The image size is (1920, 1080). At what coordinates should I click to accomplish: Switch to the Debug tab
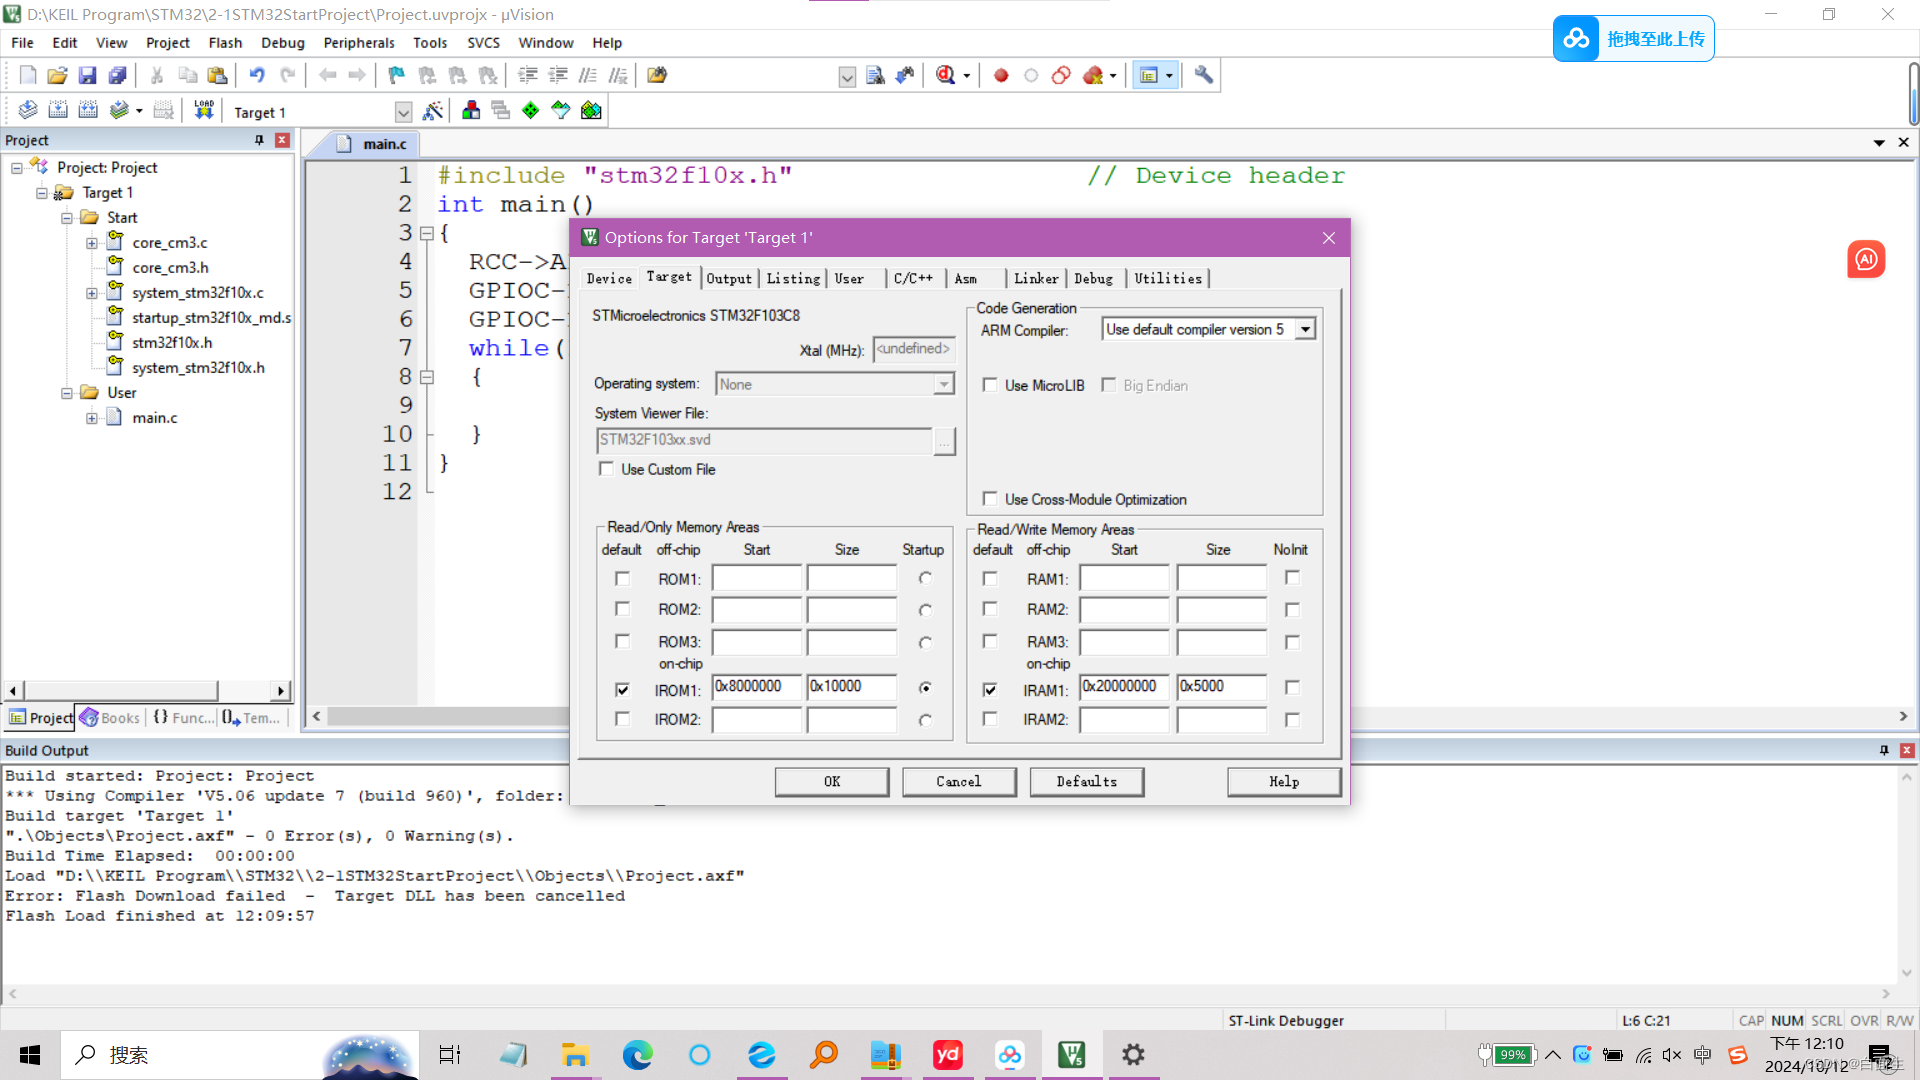point(1093,279)
